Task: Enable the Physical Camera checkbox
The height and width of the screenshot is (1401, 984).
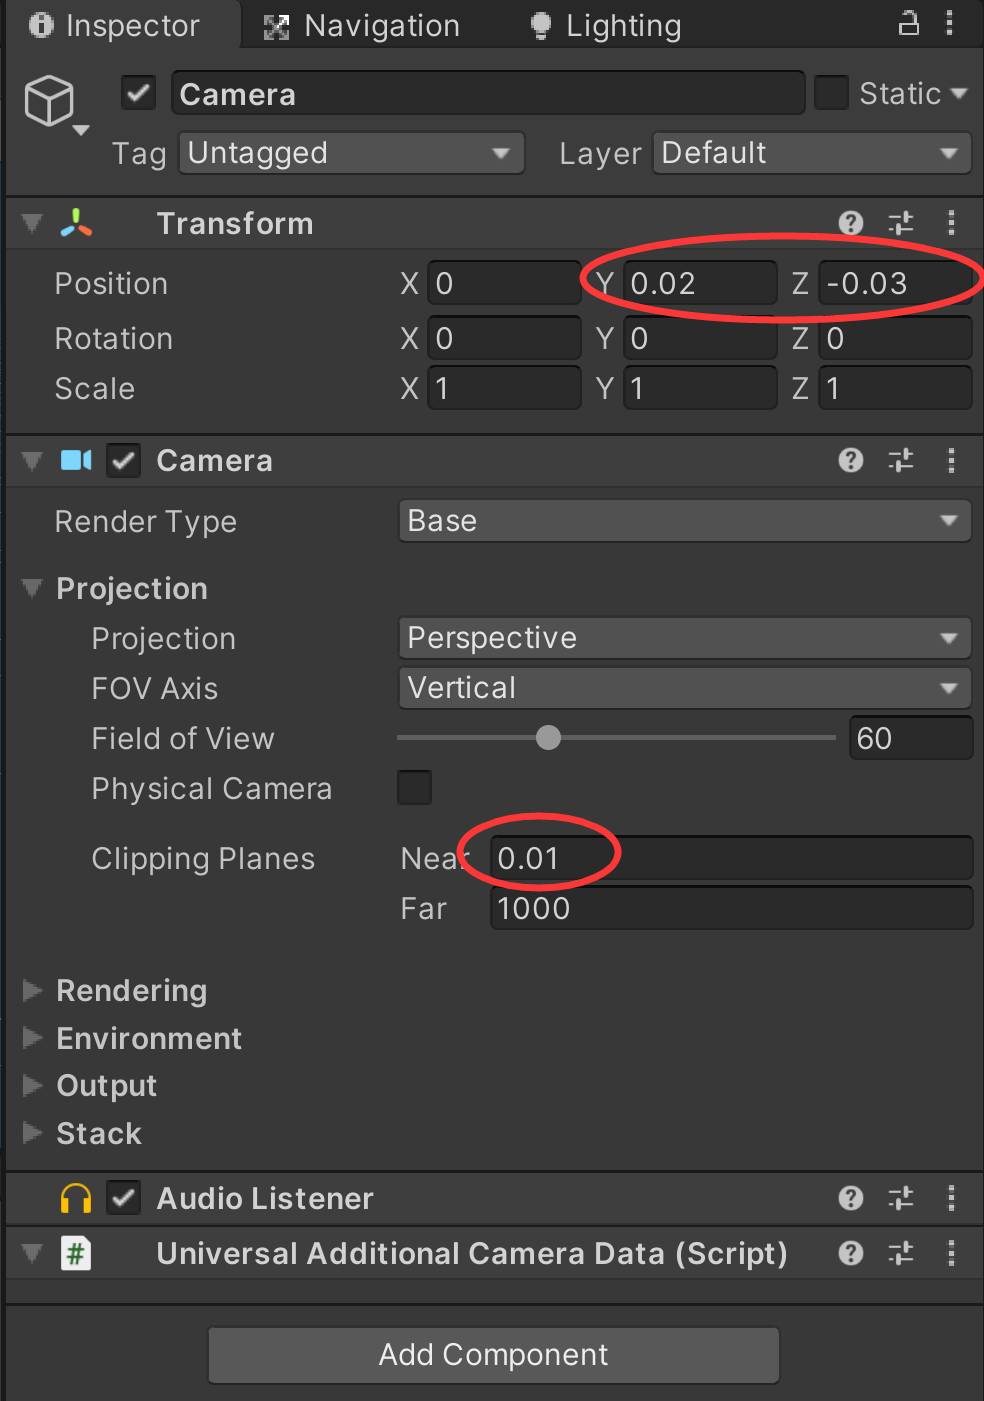Action: tap(414, 788)
